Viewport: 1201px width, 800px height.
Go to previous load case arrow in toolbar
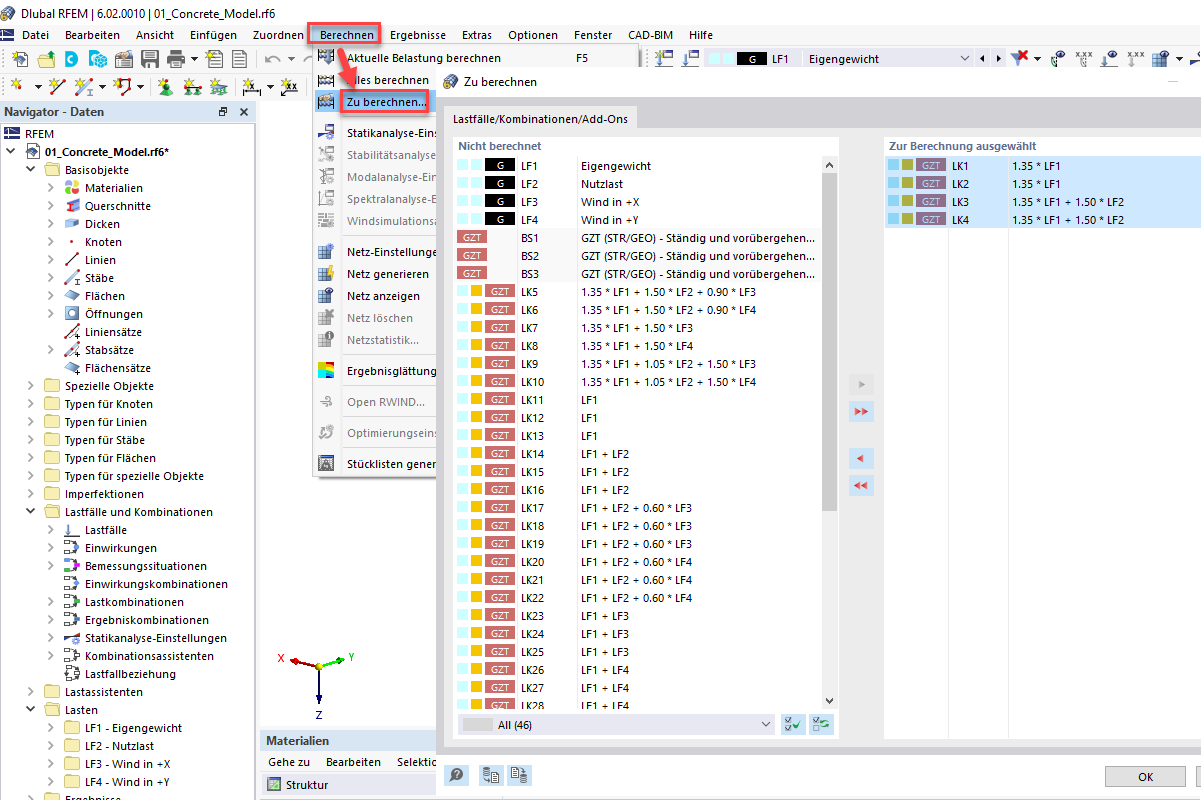(983, 59)
